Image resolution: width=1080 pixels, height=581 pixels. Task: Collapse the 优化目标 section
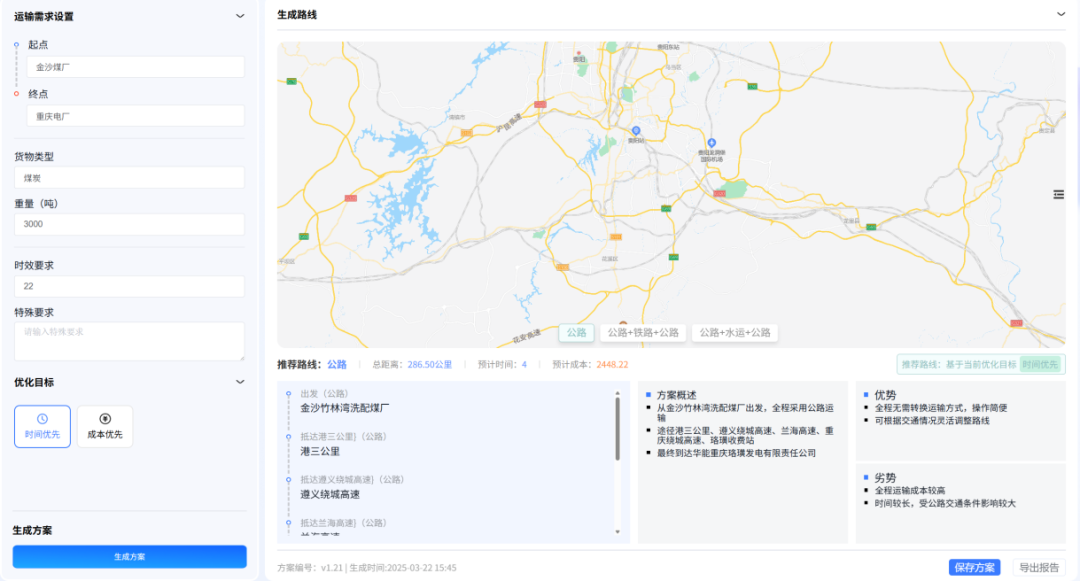239,382
